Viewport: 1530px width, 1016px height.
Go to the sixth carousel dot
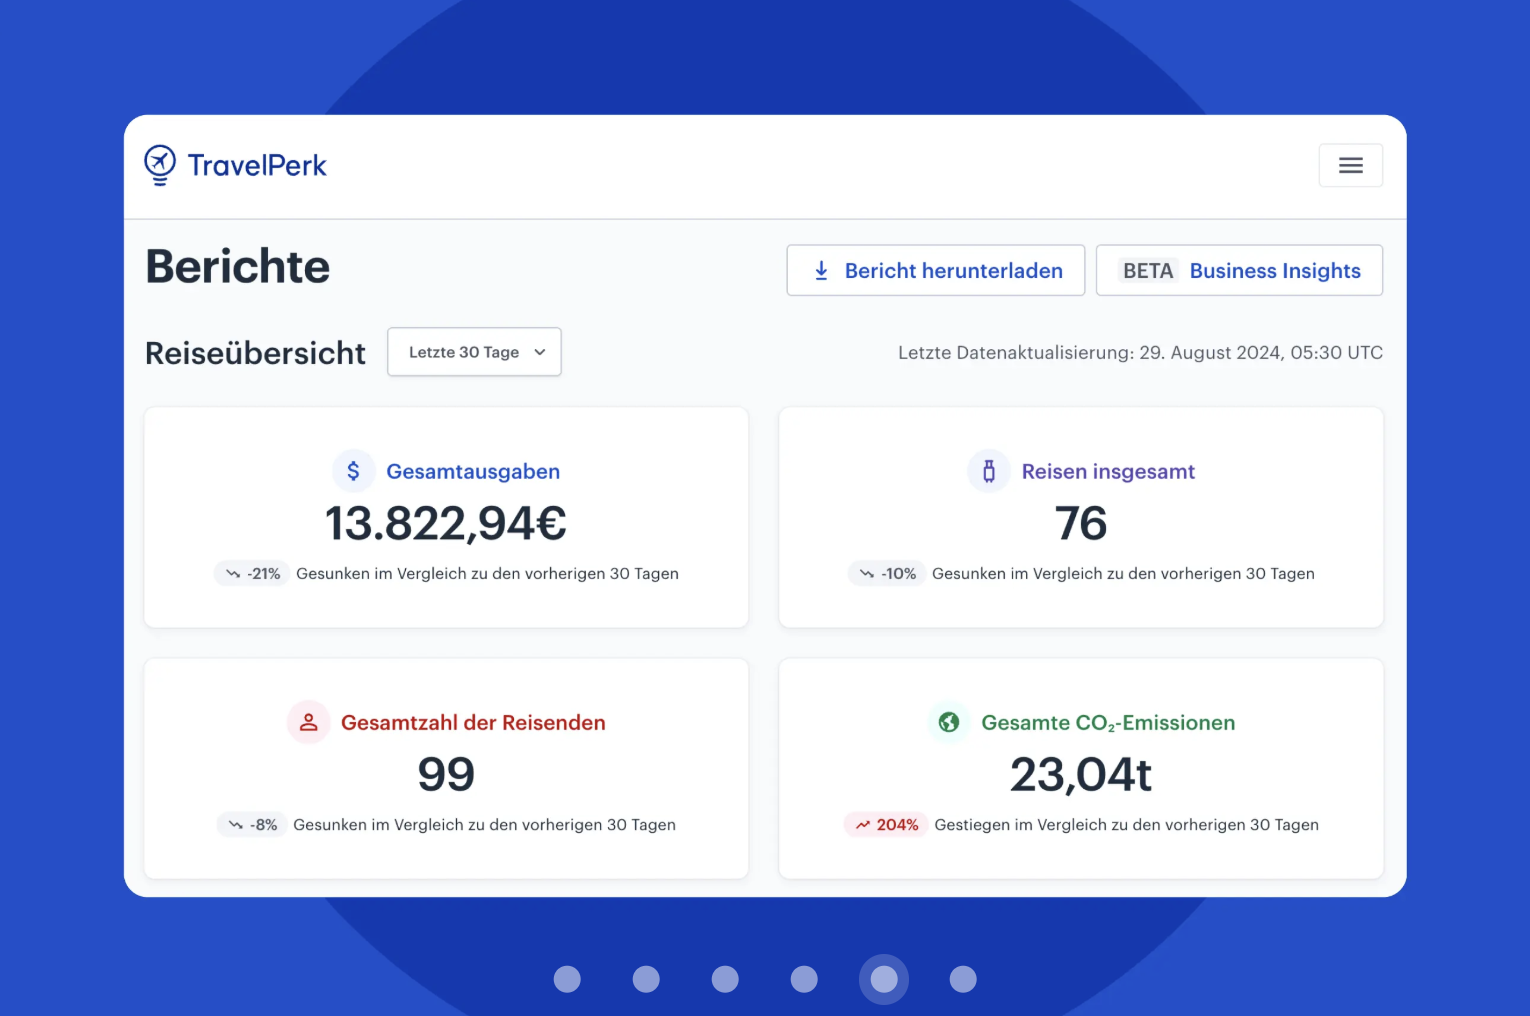[x=963, y=979]
